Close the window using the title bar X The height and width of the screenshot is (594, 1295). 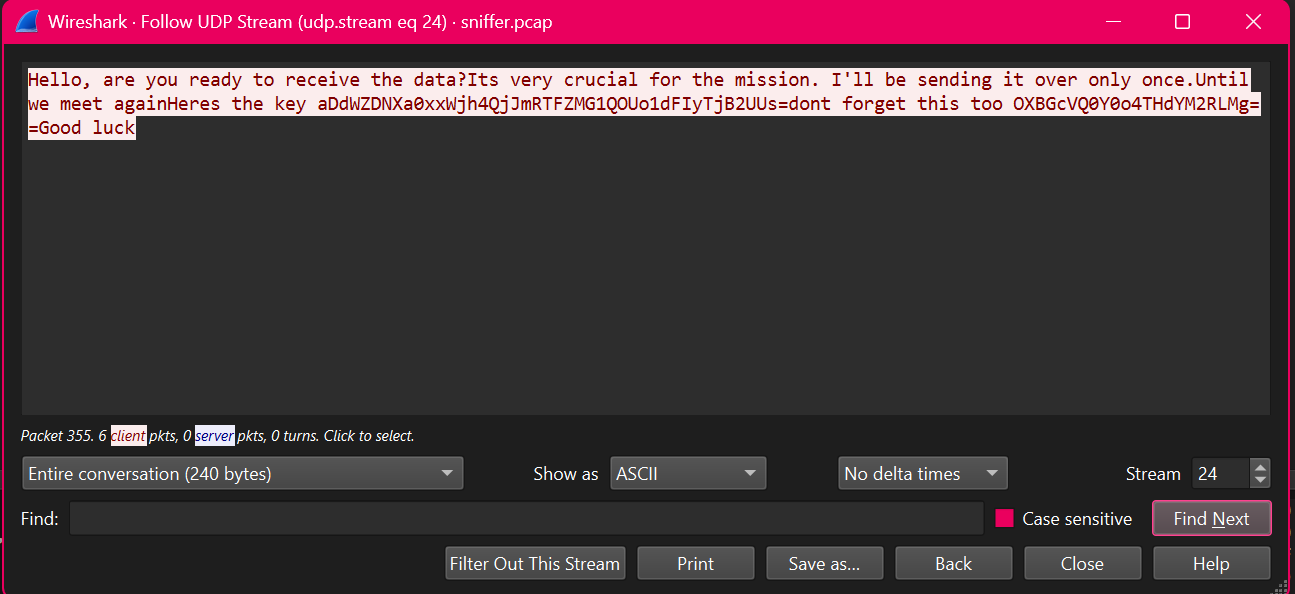(1252, 22)
